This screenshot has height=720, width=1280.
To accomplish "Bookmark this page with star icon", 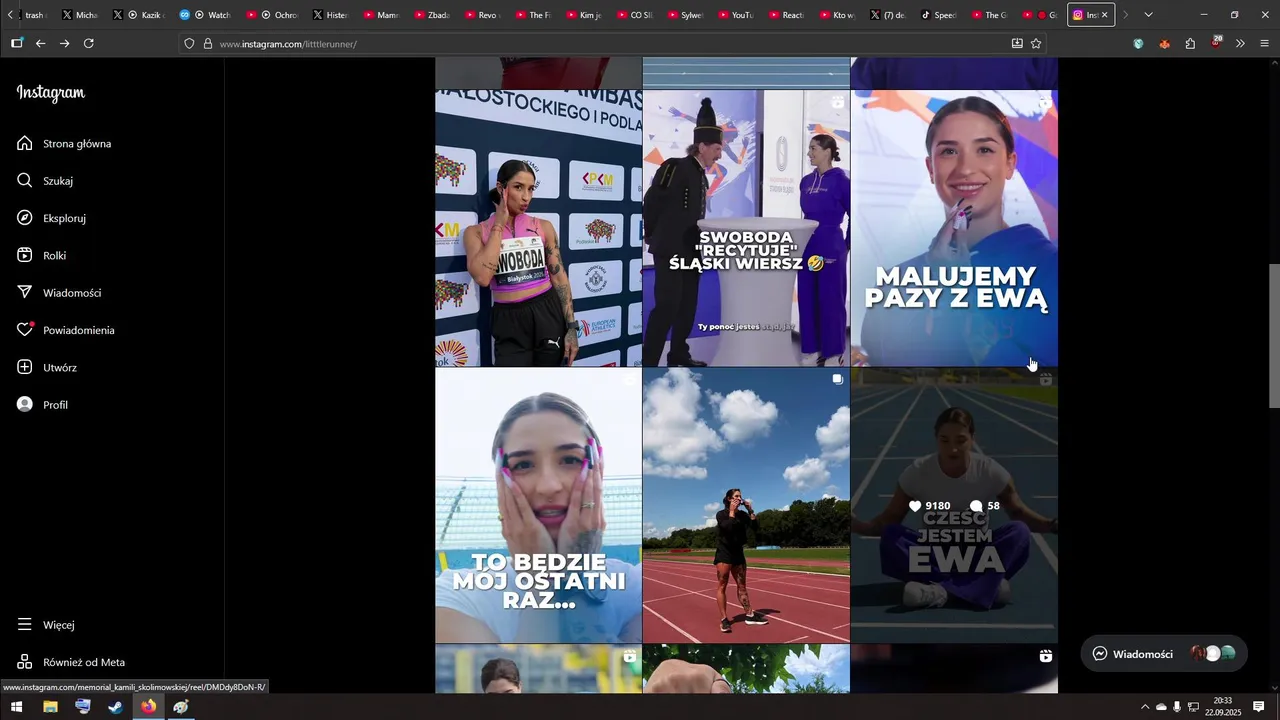I will click(x=1036, y=44).
